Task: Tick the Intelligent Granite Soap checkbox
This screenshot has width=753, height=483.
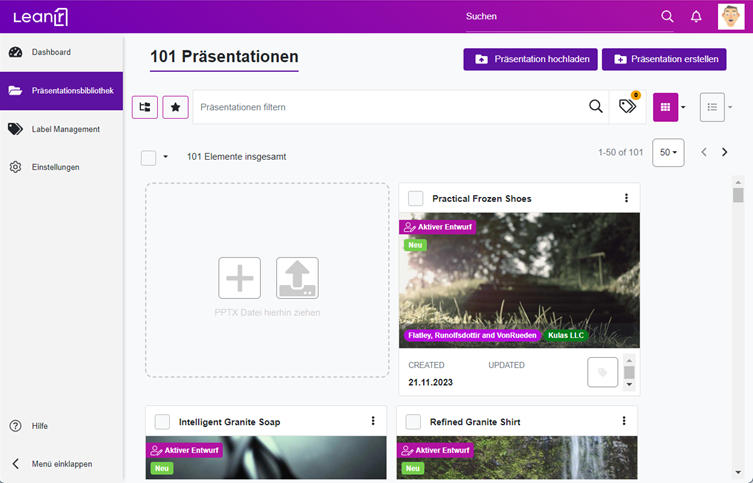Action: (162, 422)
